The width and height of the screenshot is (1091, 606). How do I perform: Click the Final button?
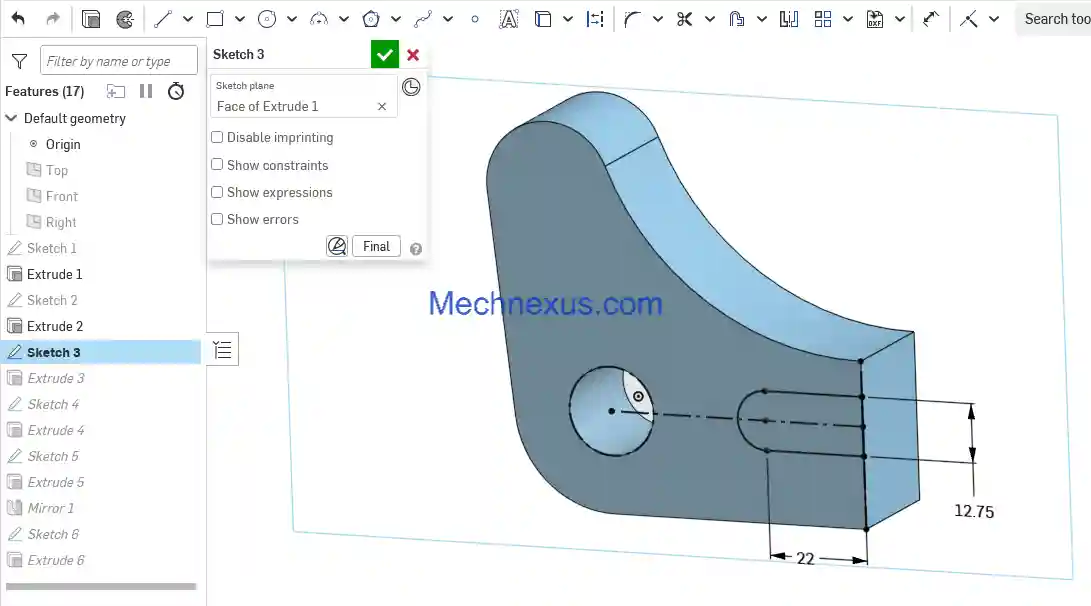(x=376, y=246)
